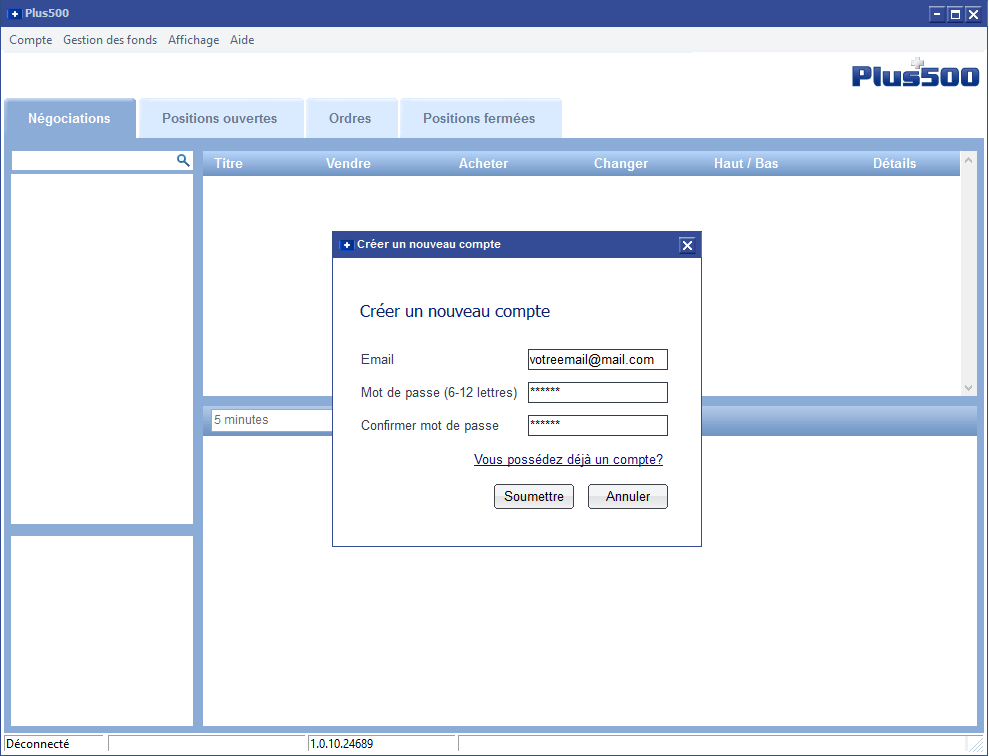Click the Détails column header
This screenshot has height=756, width=989.
tap(894, 163)
